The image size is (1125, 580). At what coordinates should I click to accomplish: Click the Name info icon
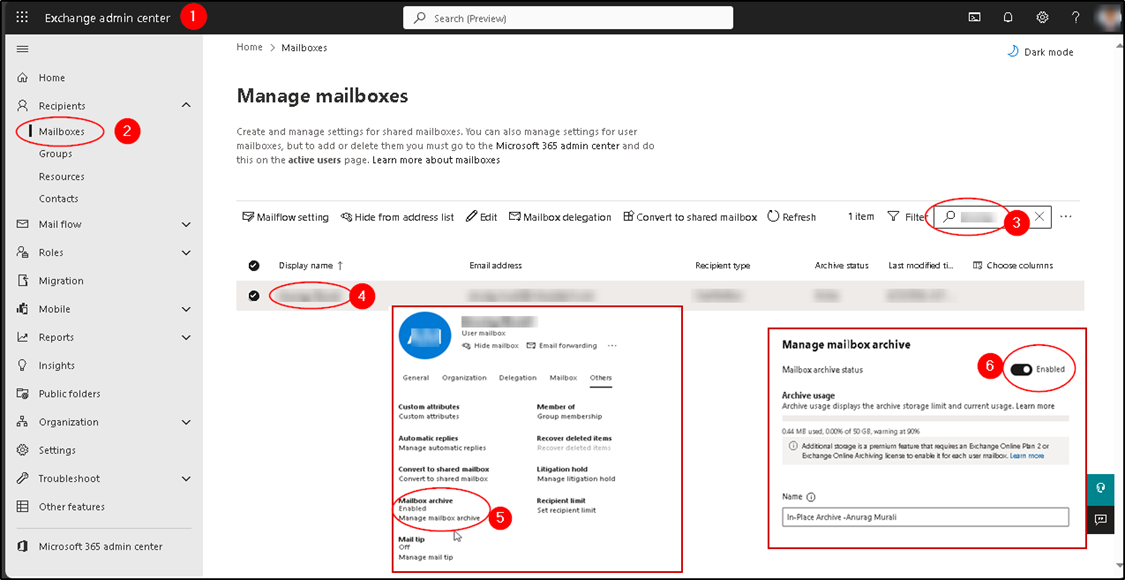(811, 496)
